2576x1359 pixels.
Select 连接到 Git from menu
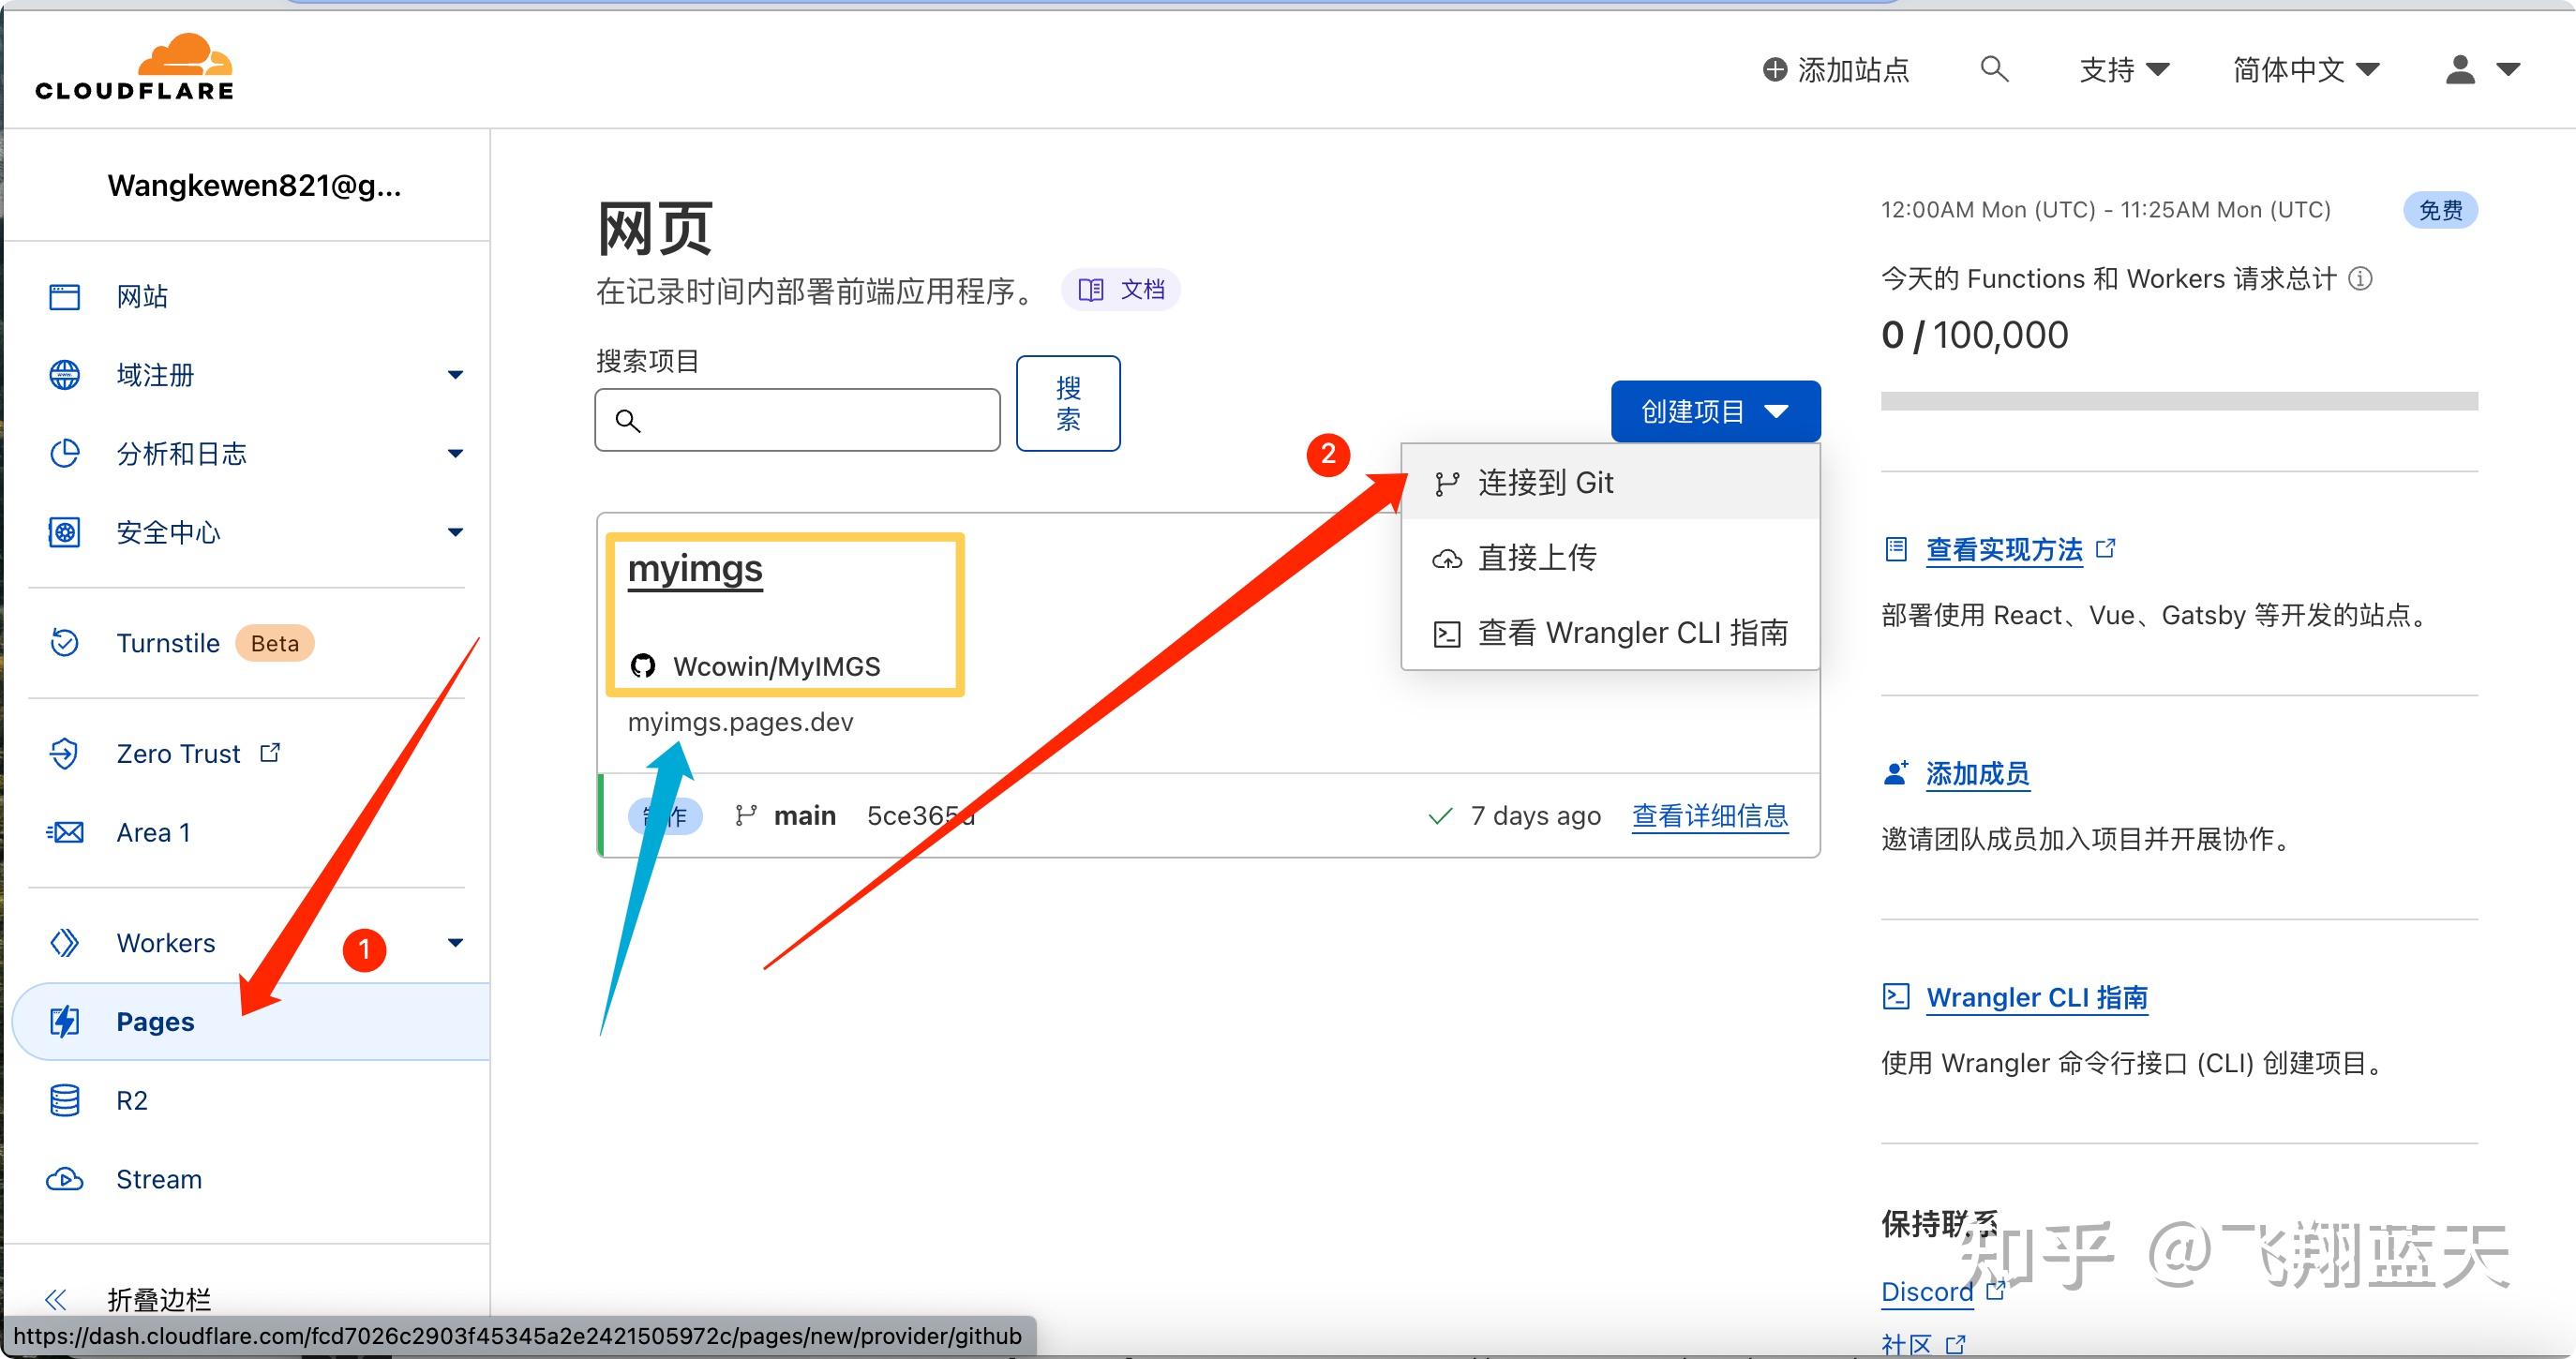[x=1610, y=482]
